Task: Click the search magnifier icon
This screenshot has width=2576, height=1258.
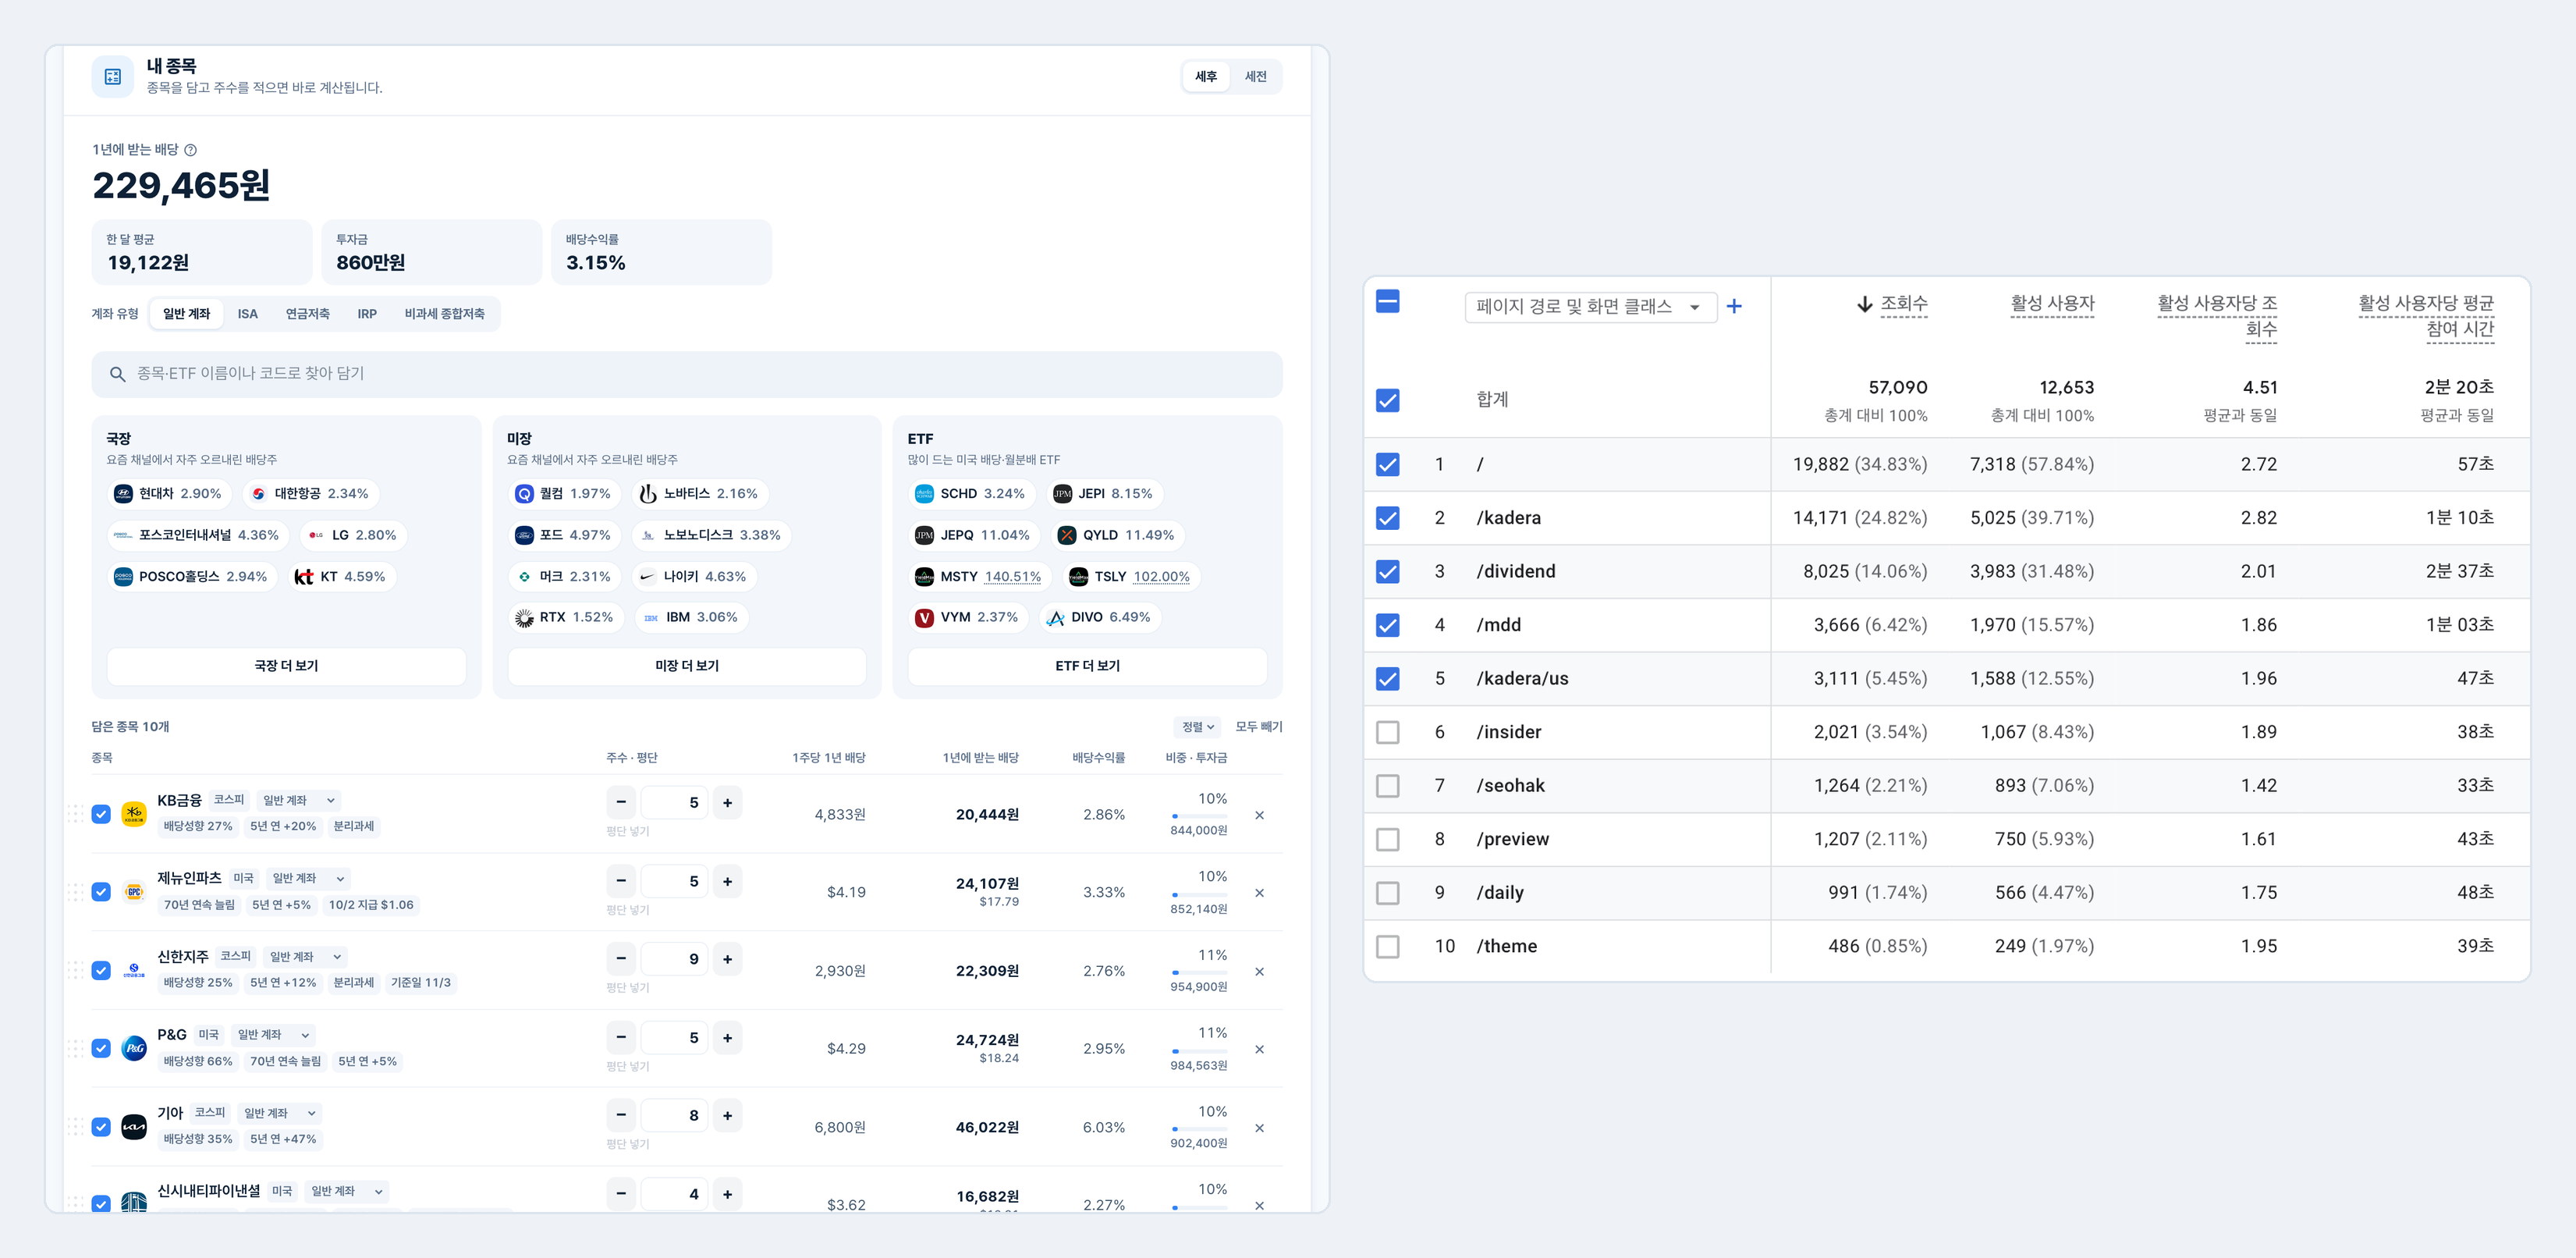Action: pyautogui.click(x=117, y=374)
